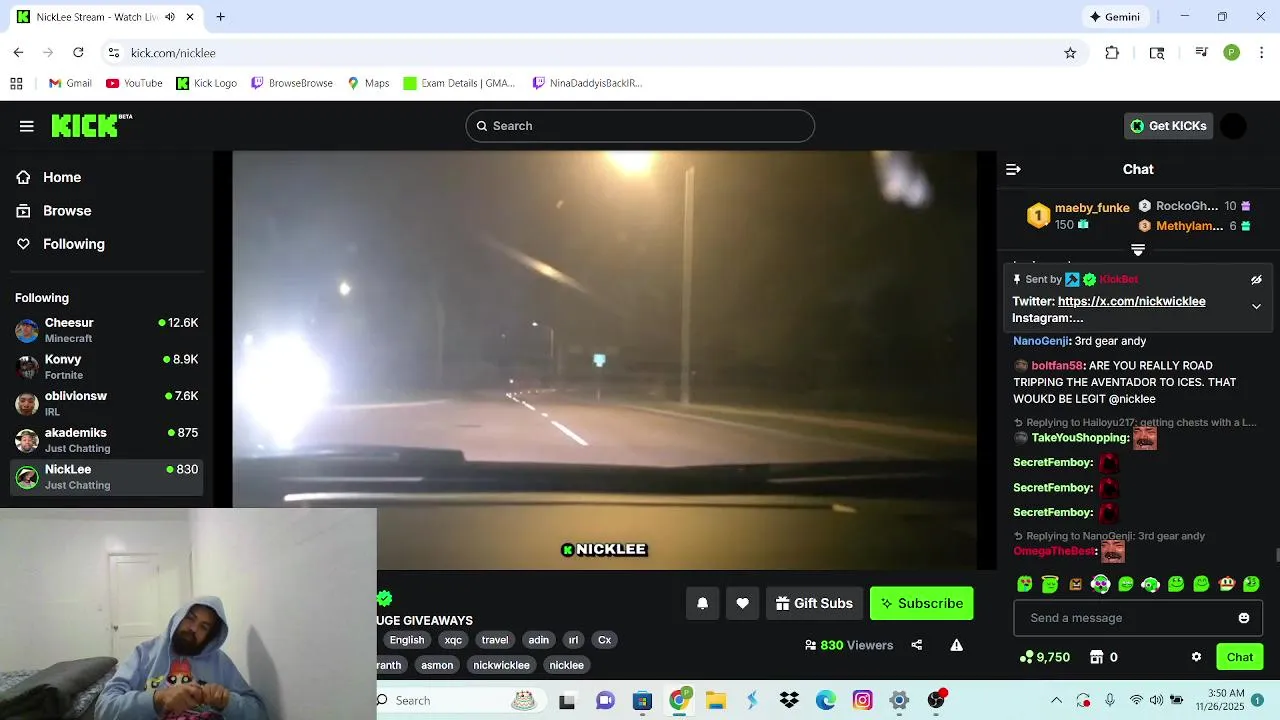Mute the NickLee Stream browser tab audio
The image size is (1280, 720).
169,17
